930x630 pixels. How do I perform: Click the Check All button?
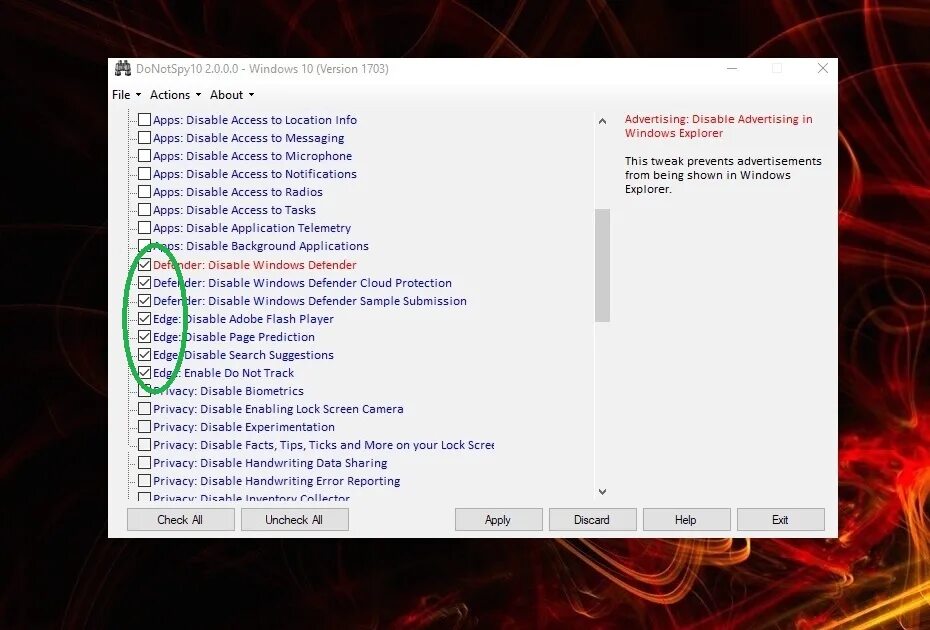tap(180, 520)
